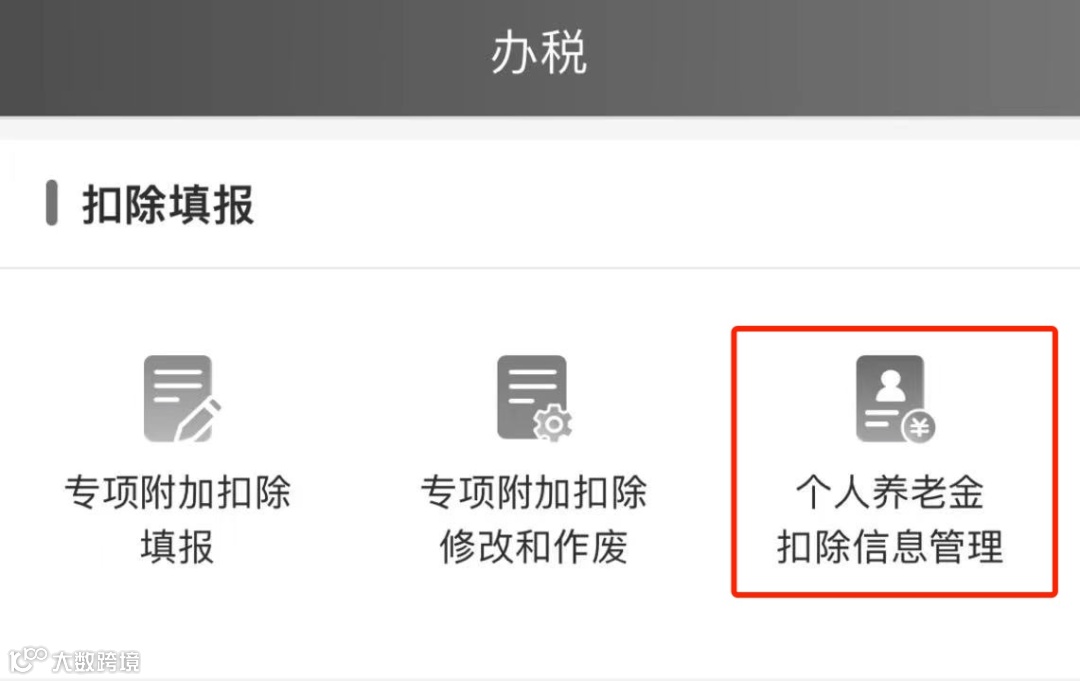Open 扣除信息管理 text link
This screenshot has height=681, width=1080.
click(890, 547)
